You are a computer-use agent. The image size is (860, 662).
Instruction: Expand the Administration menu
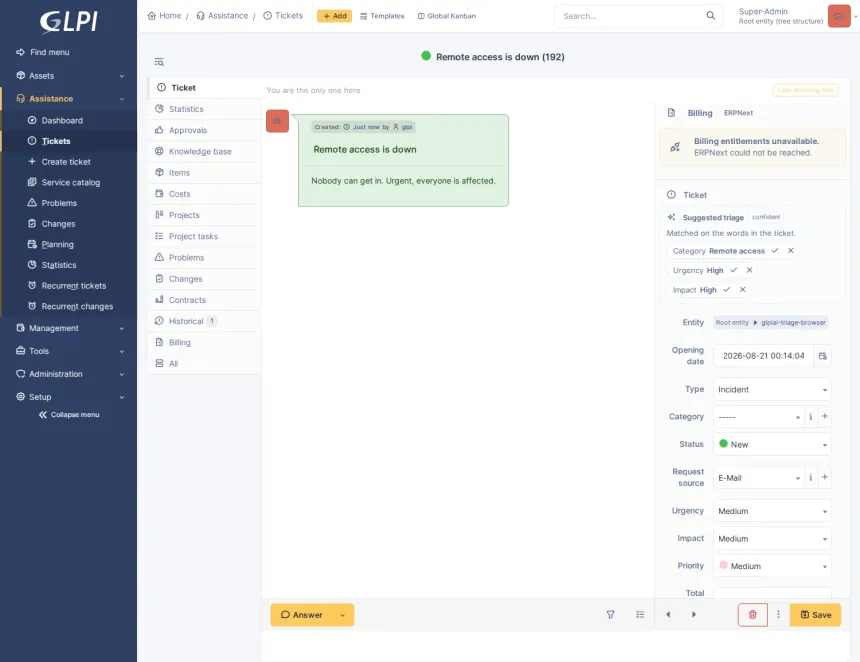pos(70,374)
